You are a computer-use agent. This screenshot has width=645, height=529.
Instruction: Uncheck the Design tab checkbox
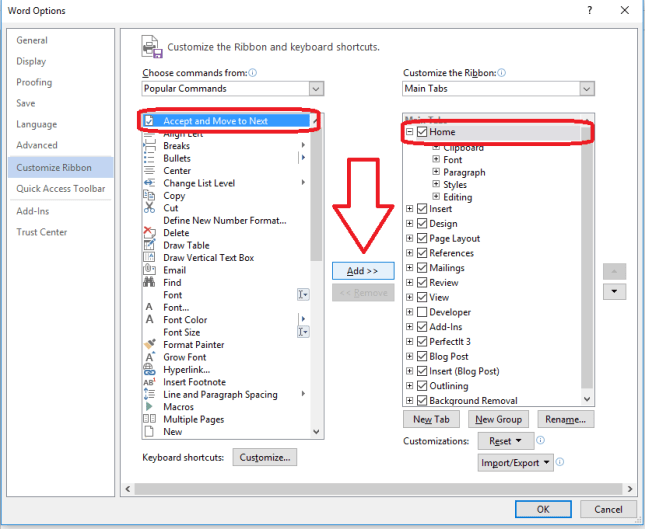(x=422, y=223)
